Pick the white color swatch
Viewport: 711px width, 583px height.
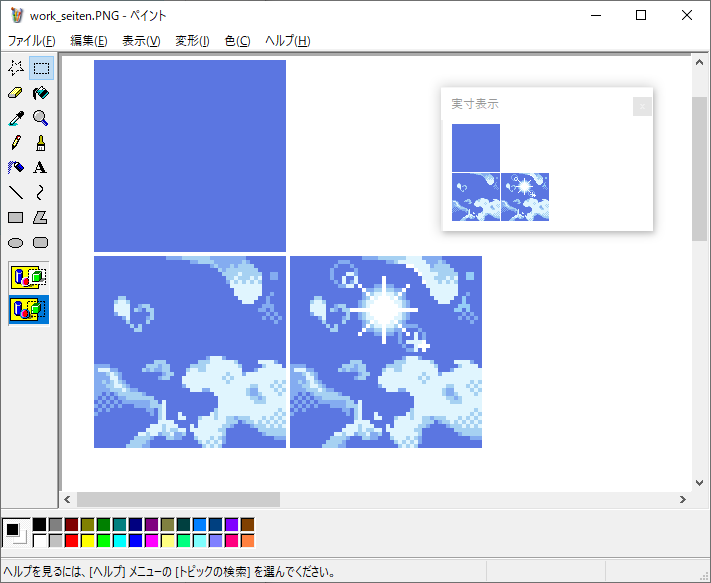(39, 540)
